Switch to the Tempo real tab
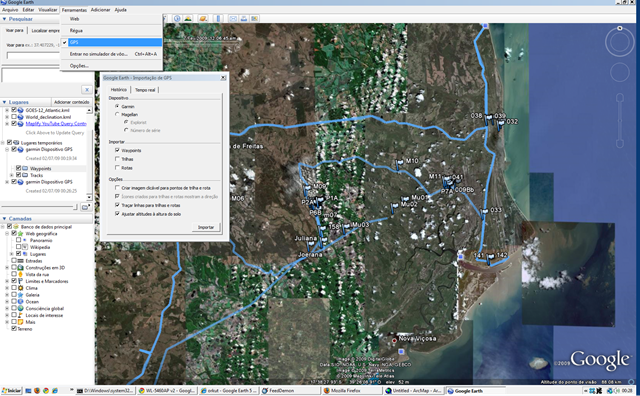 pyautogui.click(x=145, y=90)
